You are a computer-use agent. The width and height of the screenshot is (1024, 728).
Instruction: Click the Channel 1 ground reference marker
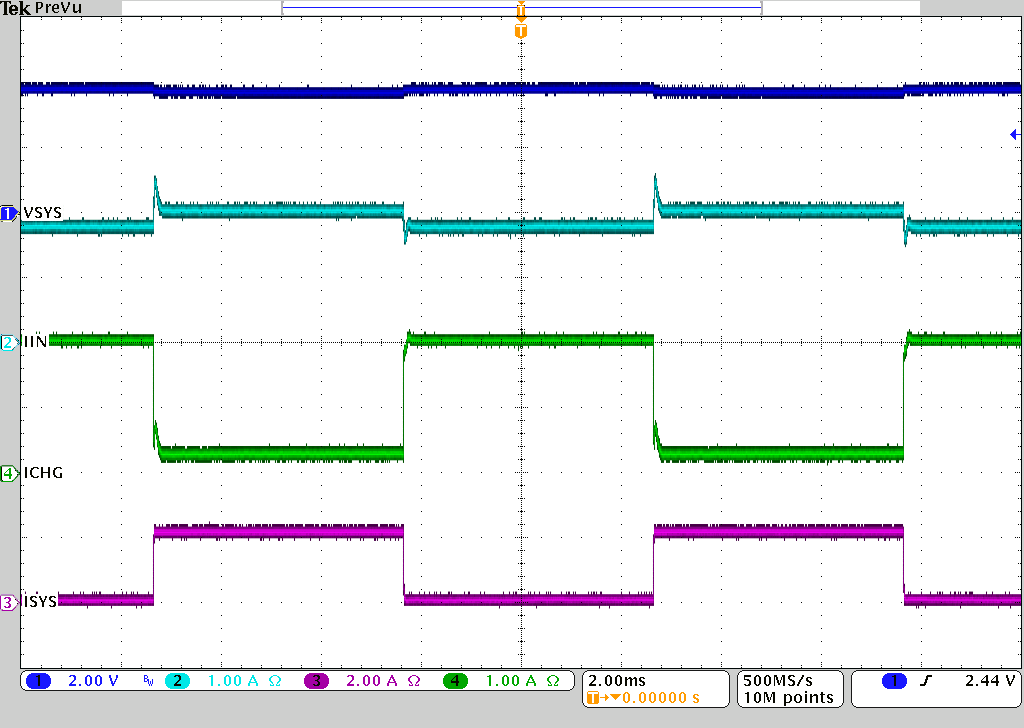pyautogui.click(x=8, y=213)
